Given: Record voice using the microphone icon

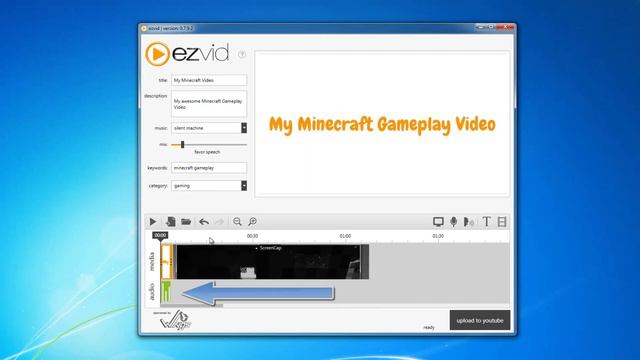Looking at the screenshot, I should coord(453,222).
